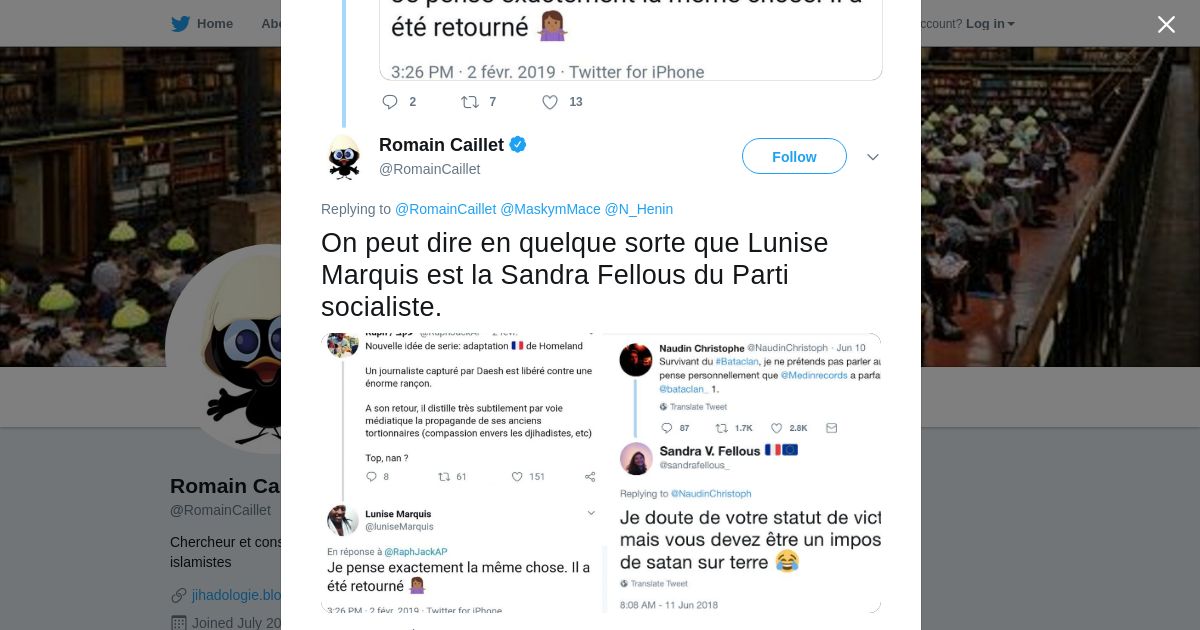Image resolution: width=1200 pixels, height=630 pixels.
Task: Open the @N_Henin mention link
Action: pos(638,209)
